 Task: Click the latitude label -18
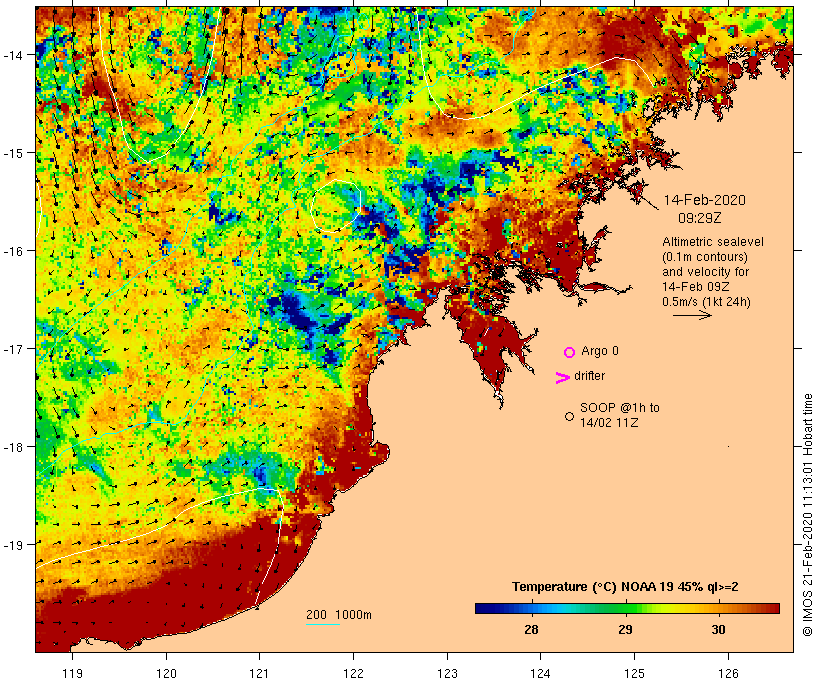(x=13, y=446)
